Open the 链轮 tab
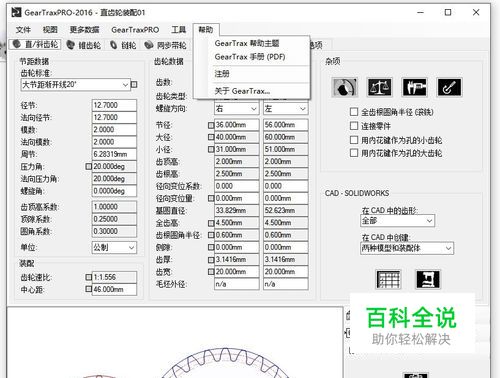 [123, 45]
